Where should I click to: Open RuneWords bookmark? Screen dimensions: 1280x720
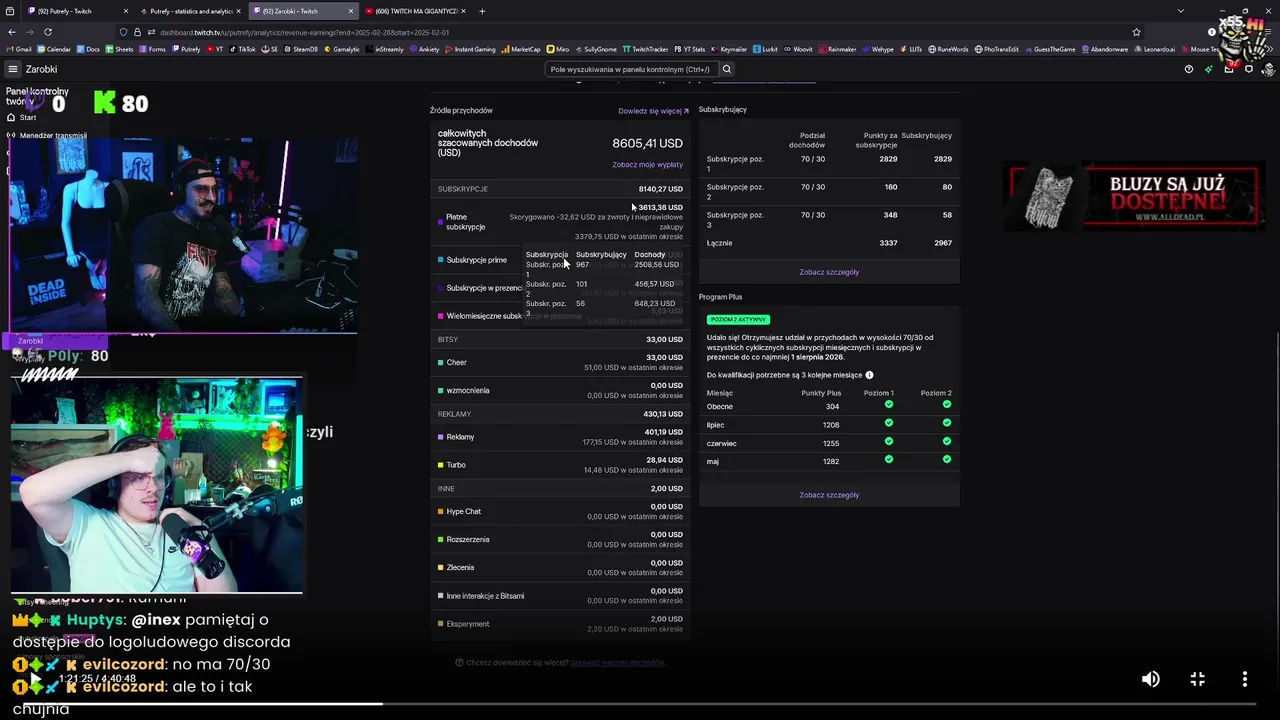point(948,49)
